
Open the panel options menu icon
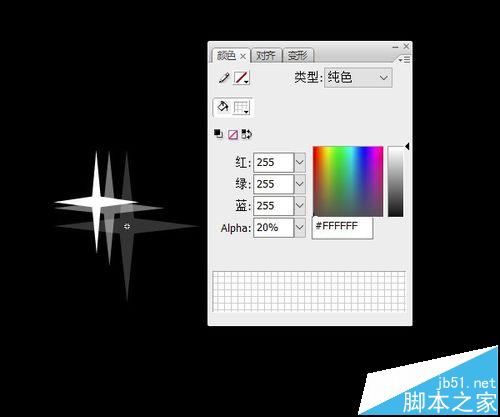click(405, 59)
